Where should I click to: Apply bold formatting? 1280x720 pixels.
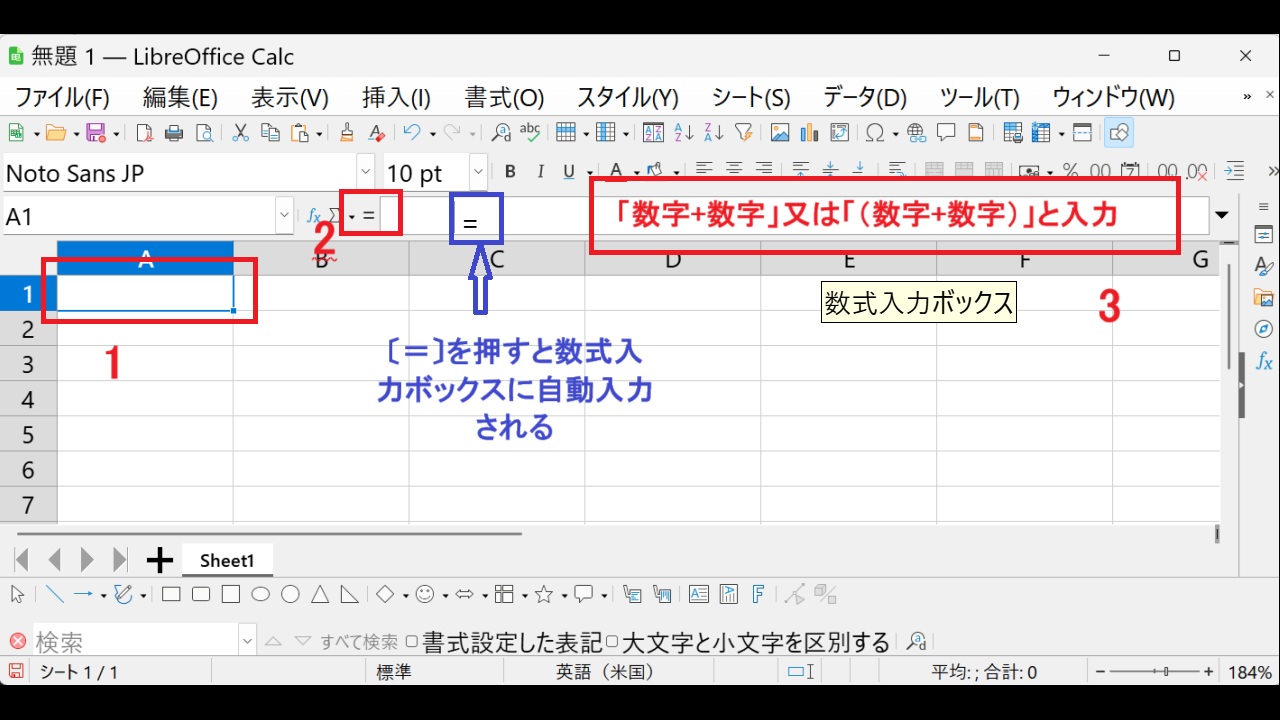[x=510, y=172]
